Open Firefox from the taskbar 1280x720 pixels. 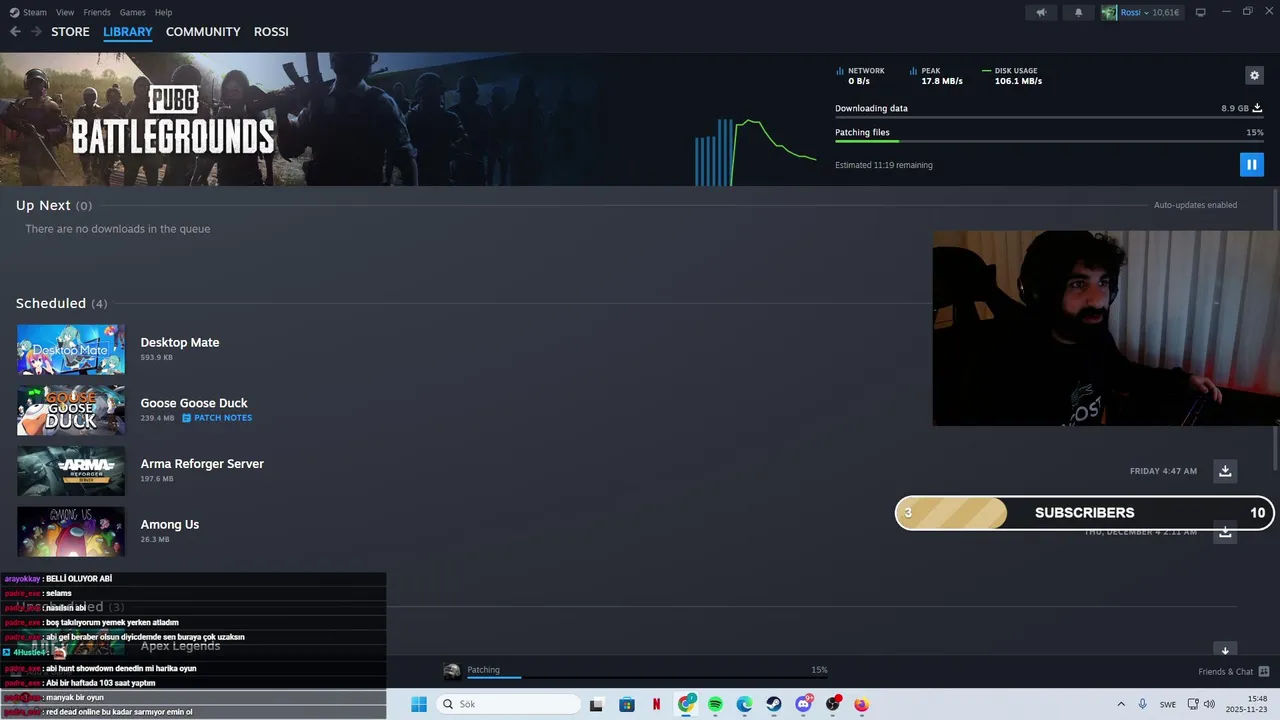click(862, 704)
